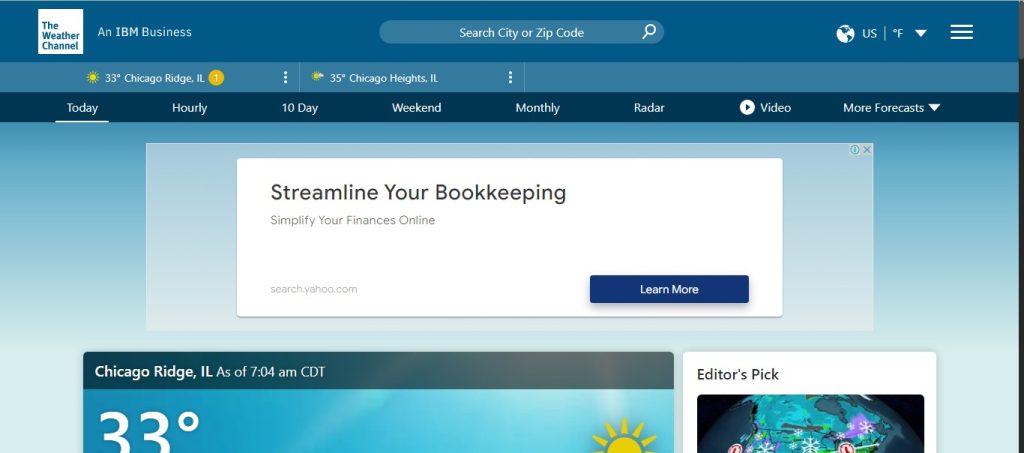Click the sun icon beside Chicago Ridge
This screenshot has height=453, width=1024.
coord(93,78)
